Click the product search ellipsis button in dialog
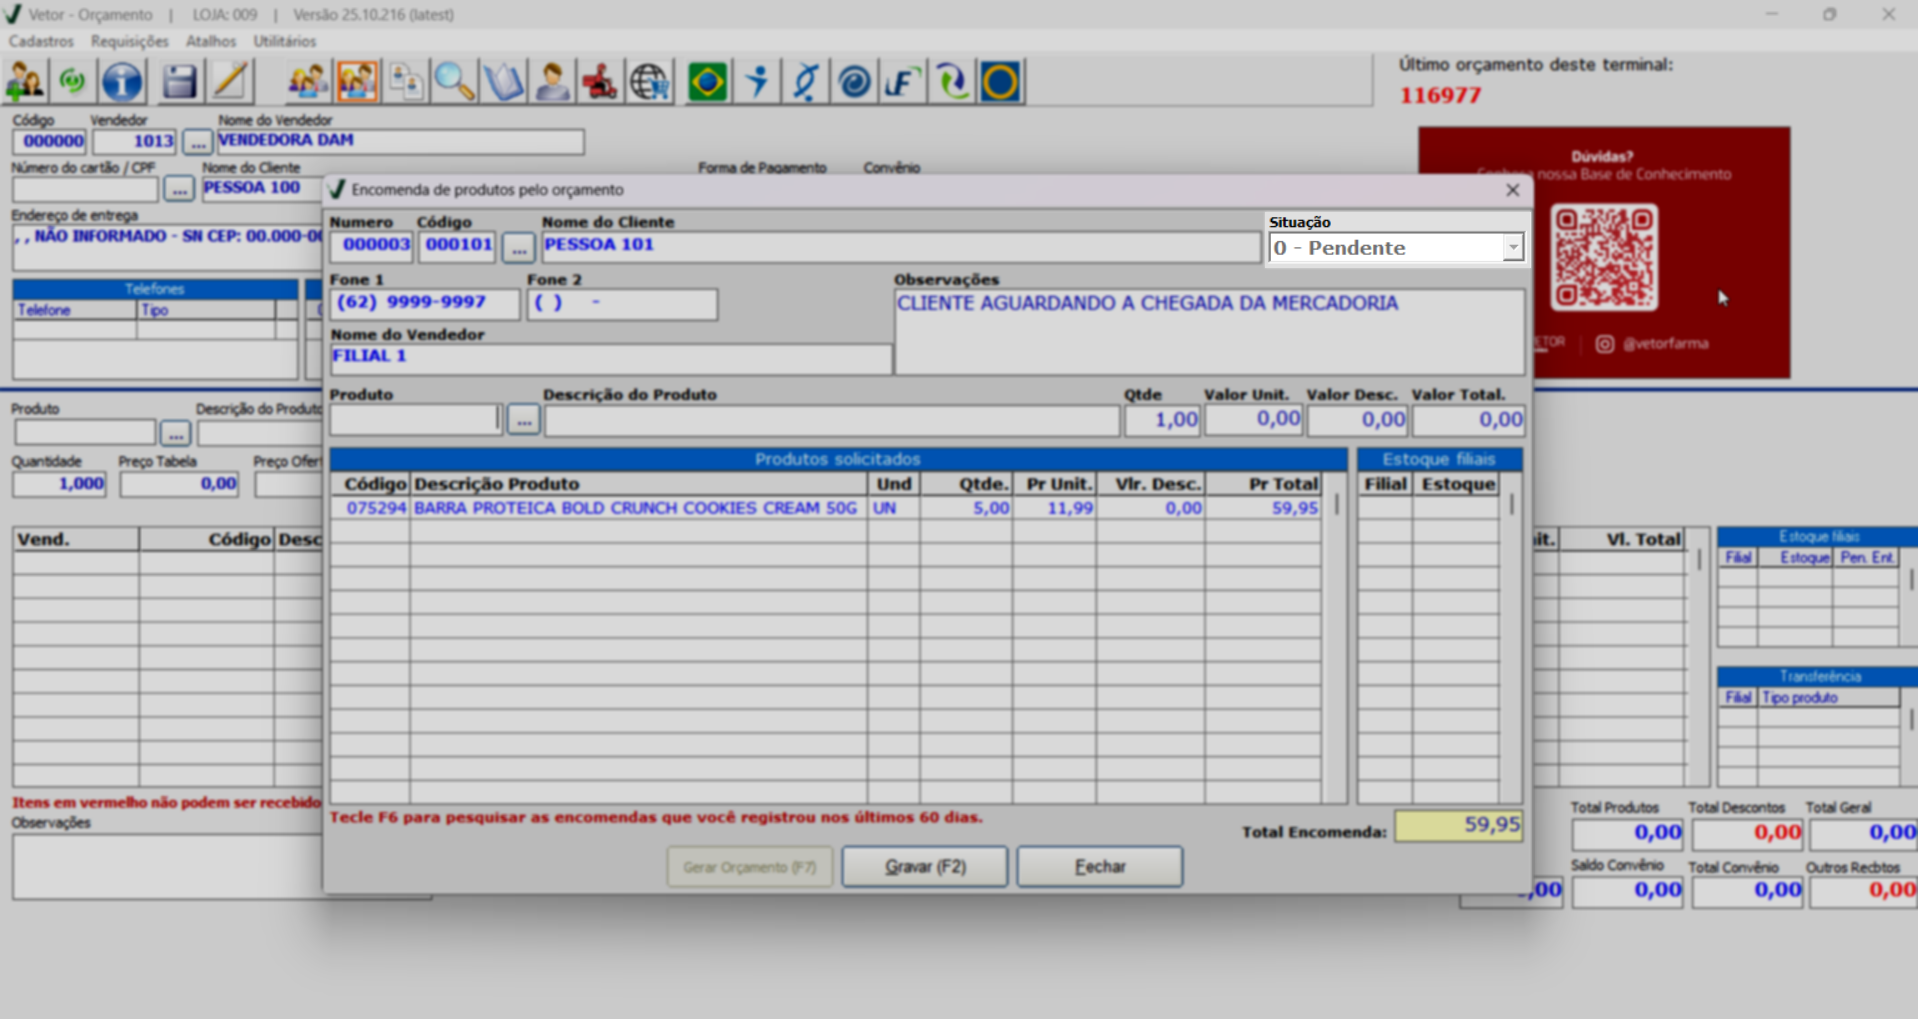 [x=523, y=420]
